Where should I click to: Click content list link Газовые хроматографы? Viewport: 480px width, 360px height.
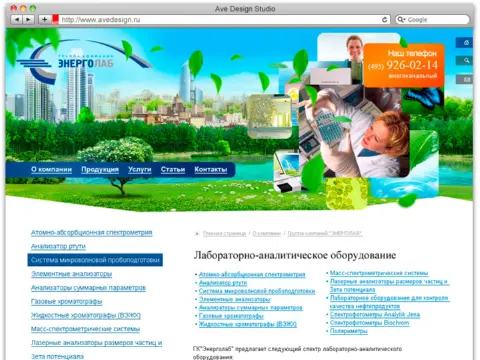[x=231, y=316]
